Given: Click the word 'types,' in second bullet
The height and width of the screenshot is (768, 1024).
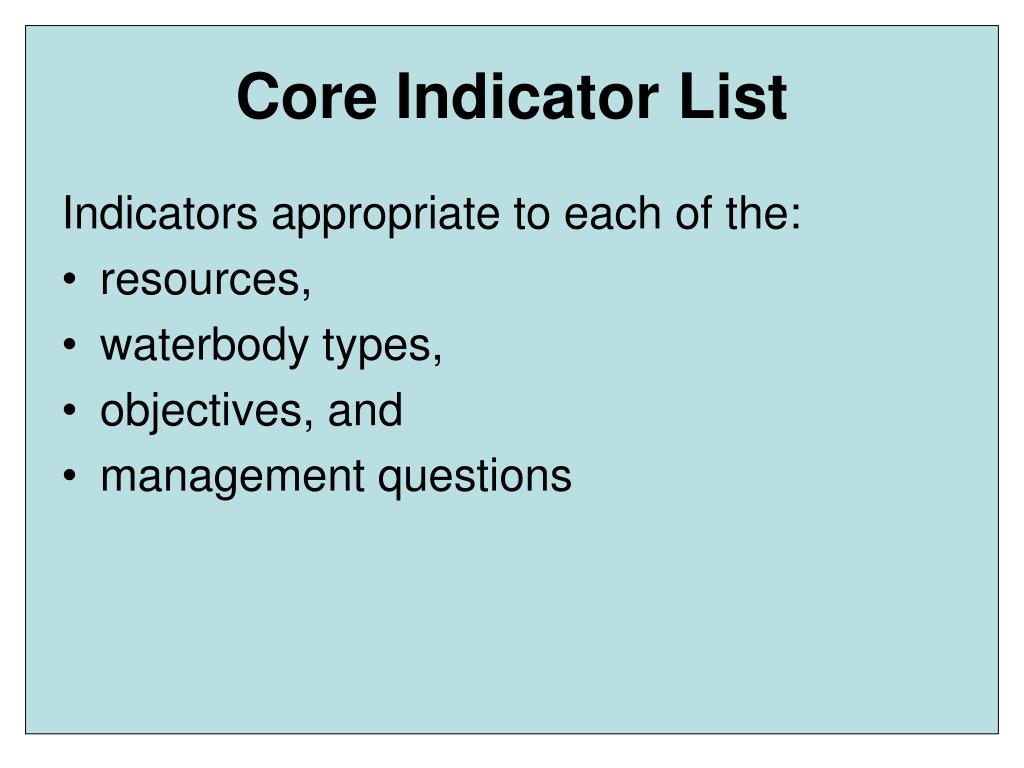Looking at the screenshot, I should [x=383, y=347].
